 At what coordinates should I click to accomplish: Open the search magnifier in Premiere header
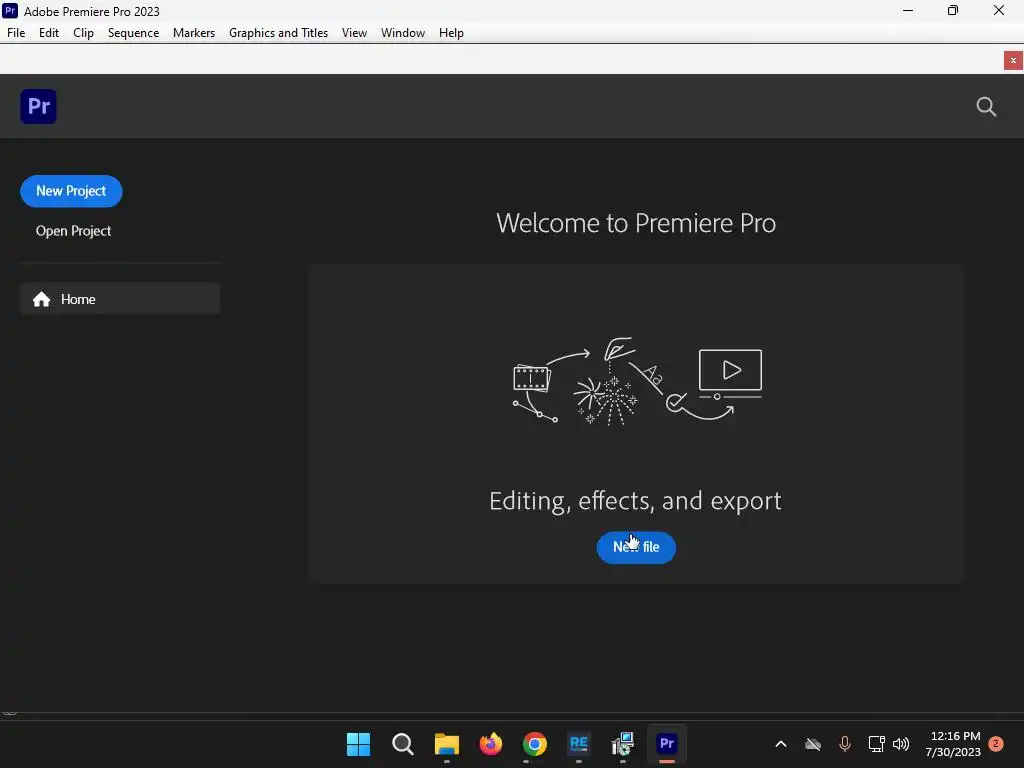986,106
